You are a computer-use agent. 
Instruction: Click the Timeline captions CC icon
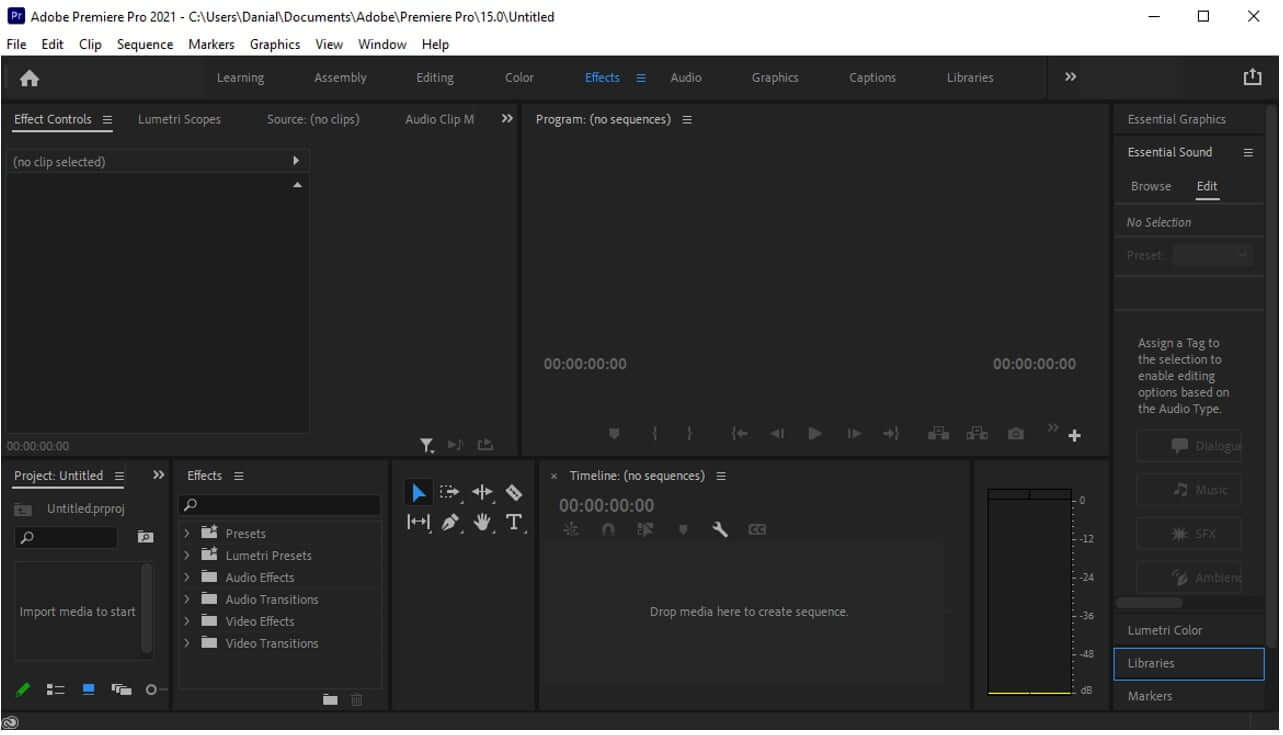(757, 530)
